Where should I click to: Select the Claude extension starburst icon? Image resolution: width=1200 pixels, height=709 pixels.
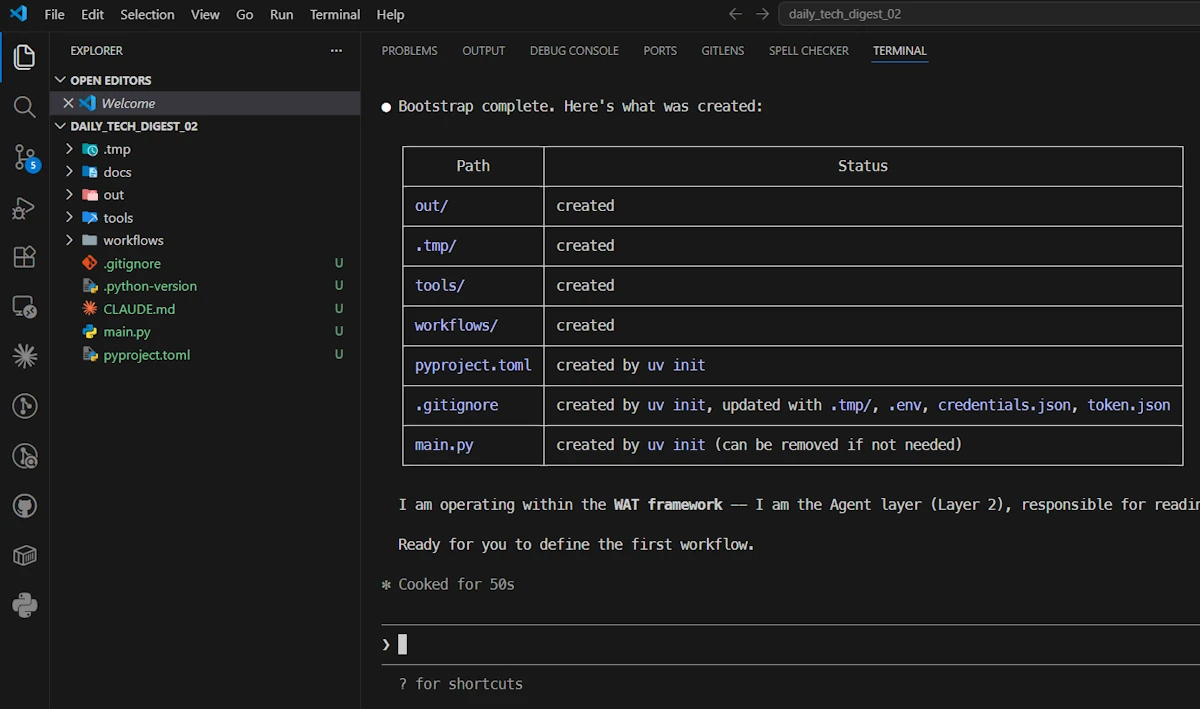point(25,355)
